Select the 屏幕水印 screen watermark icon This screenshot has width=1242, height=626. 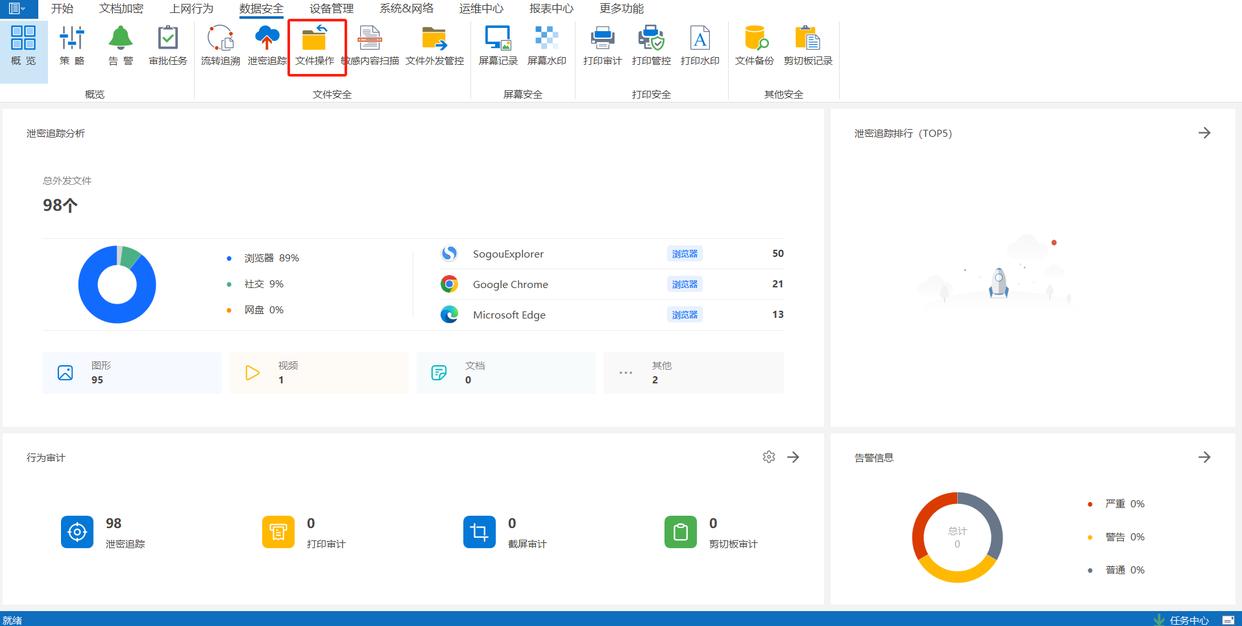[x=547, y=46]
